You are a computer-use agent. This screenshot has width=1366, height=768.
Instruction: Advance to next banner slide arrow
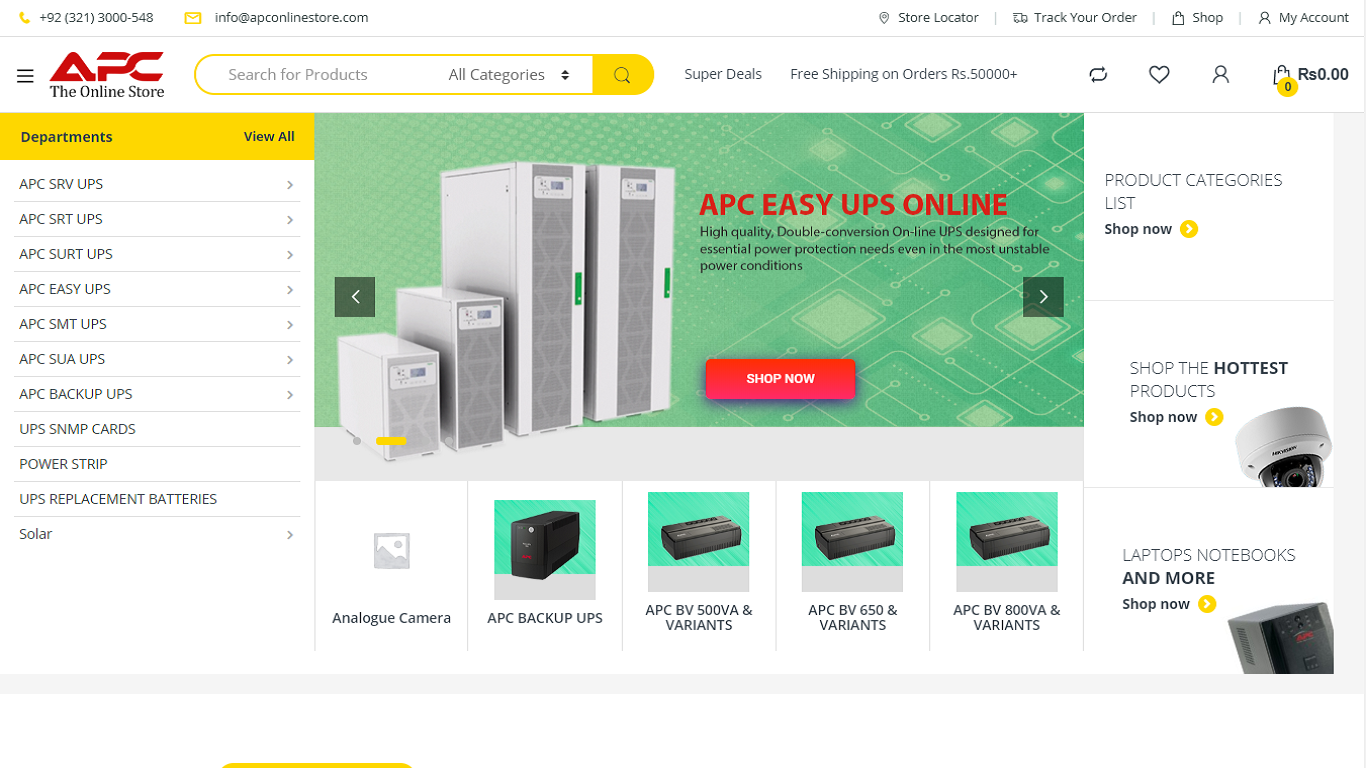pos(1043,297)
